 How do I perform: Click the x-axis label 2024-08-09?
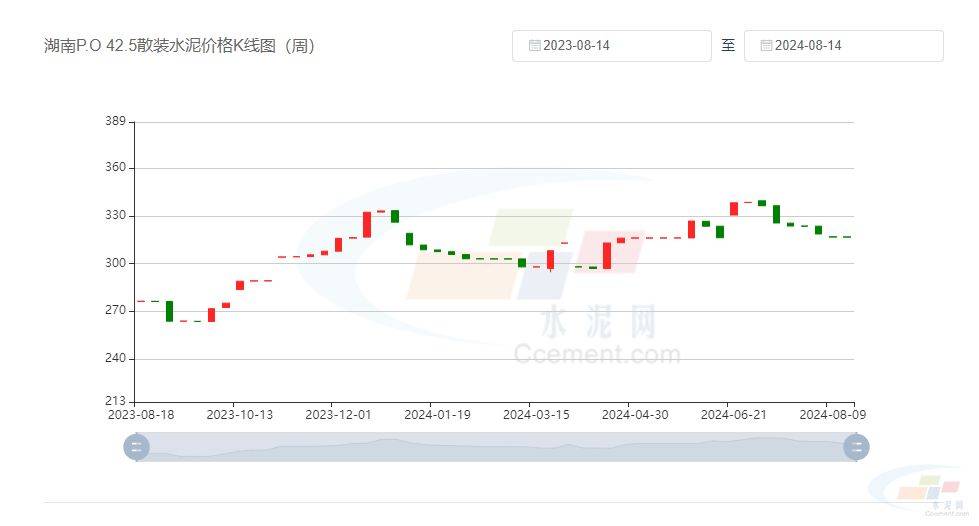(x=833, y=415)
